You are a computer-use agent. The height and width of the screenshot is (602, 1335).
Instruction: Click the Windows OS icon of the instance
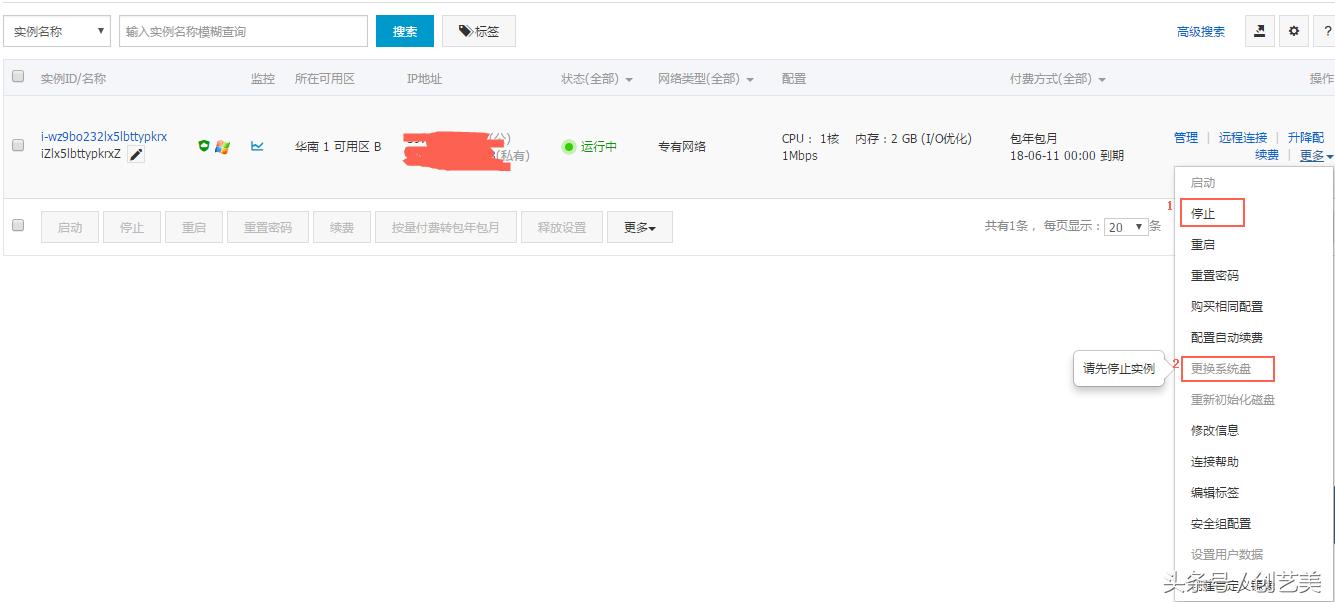click(222, 147)
